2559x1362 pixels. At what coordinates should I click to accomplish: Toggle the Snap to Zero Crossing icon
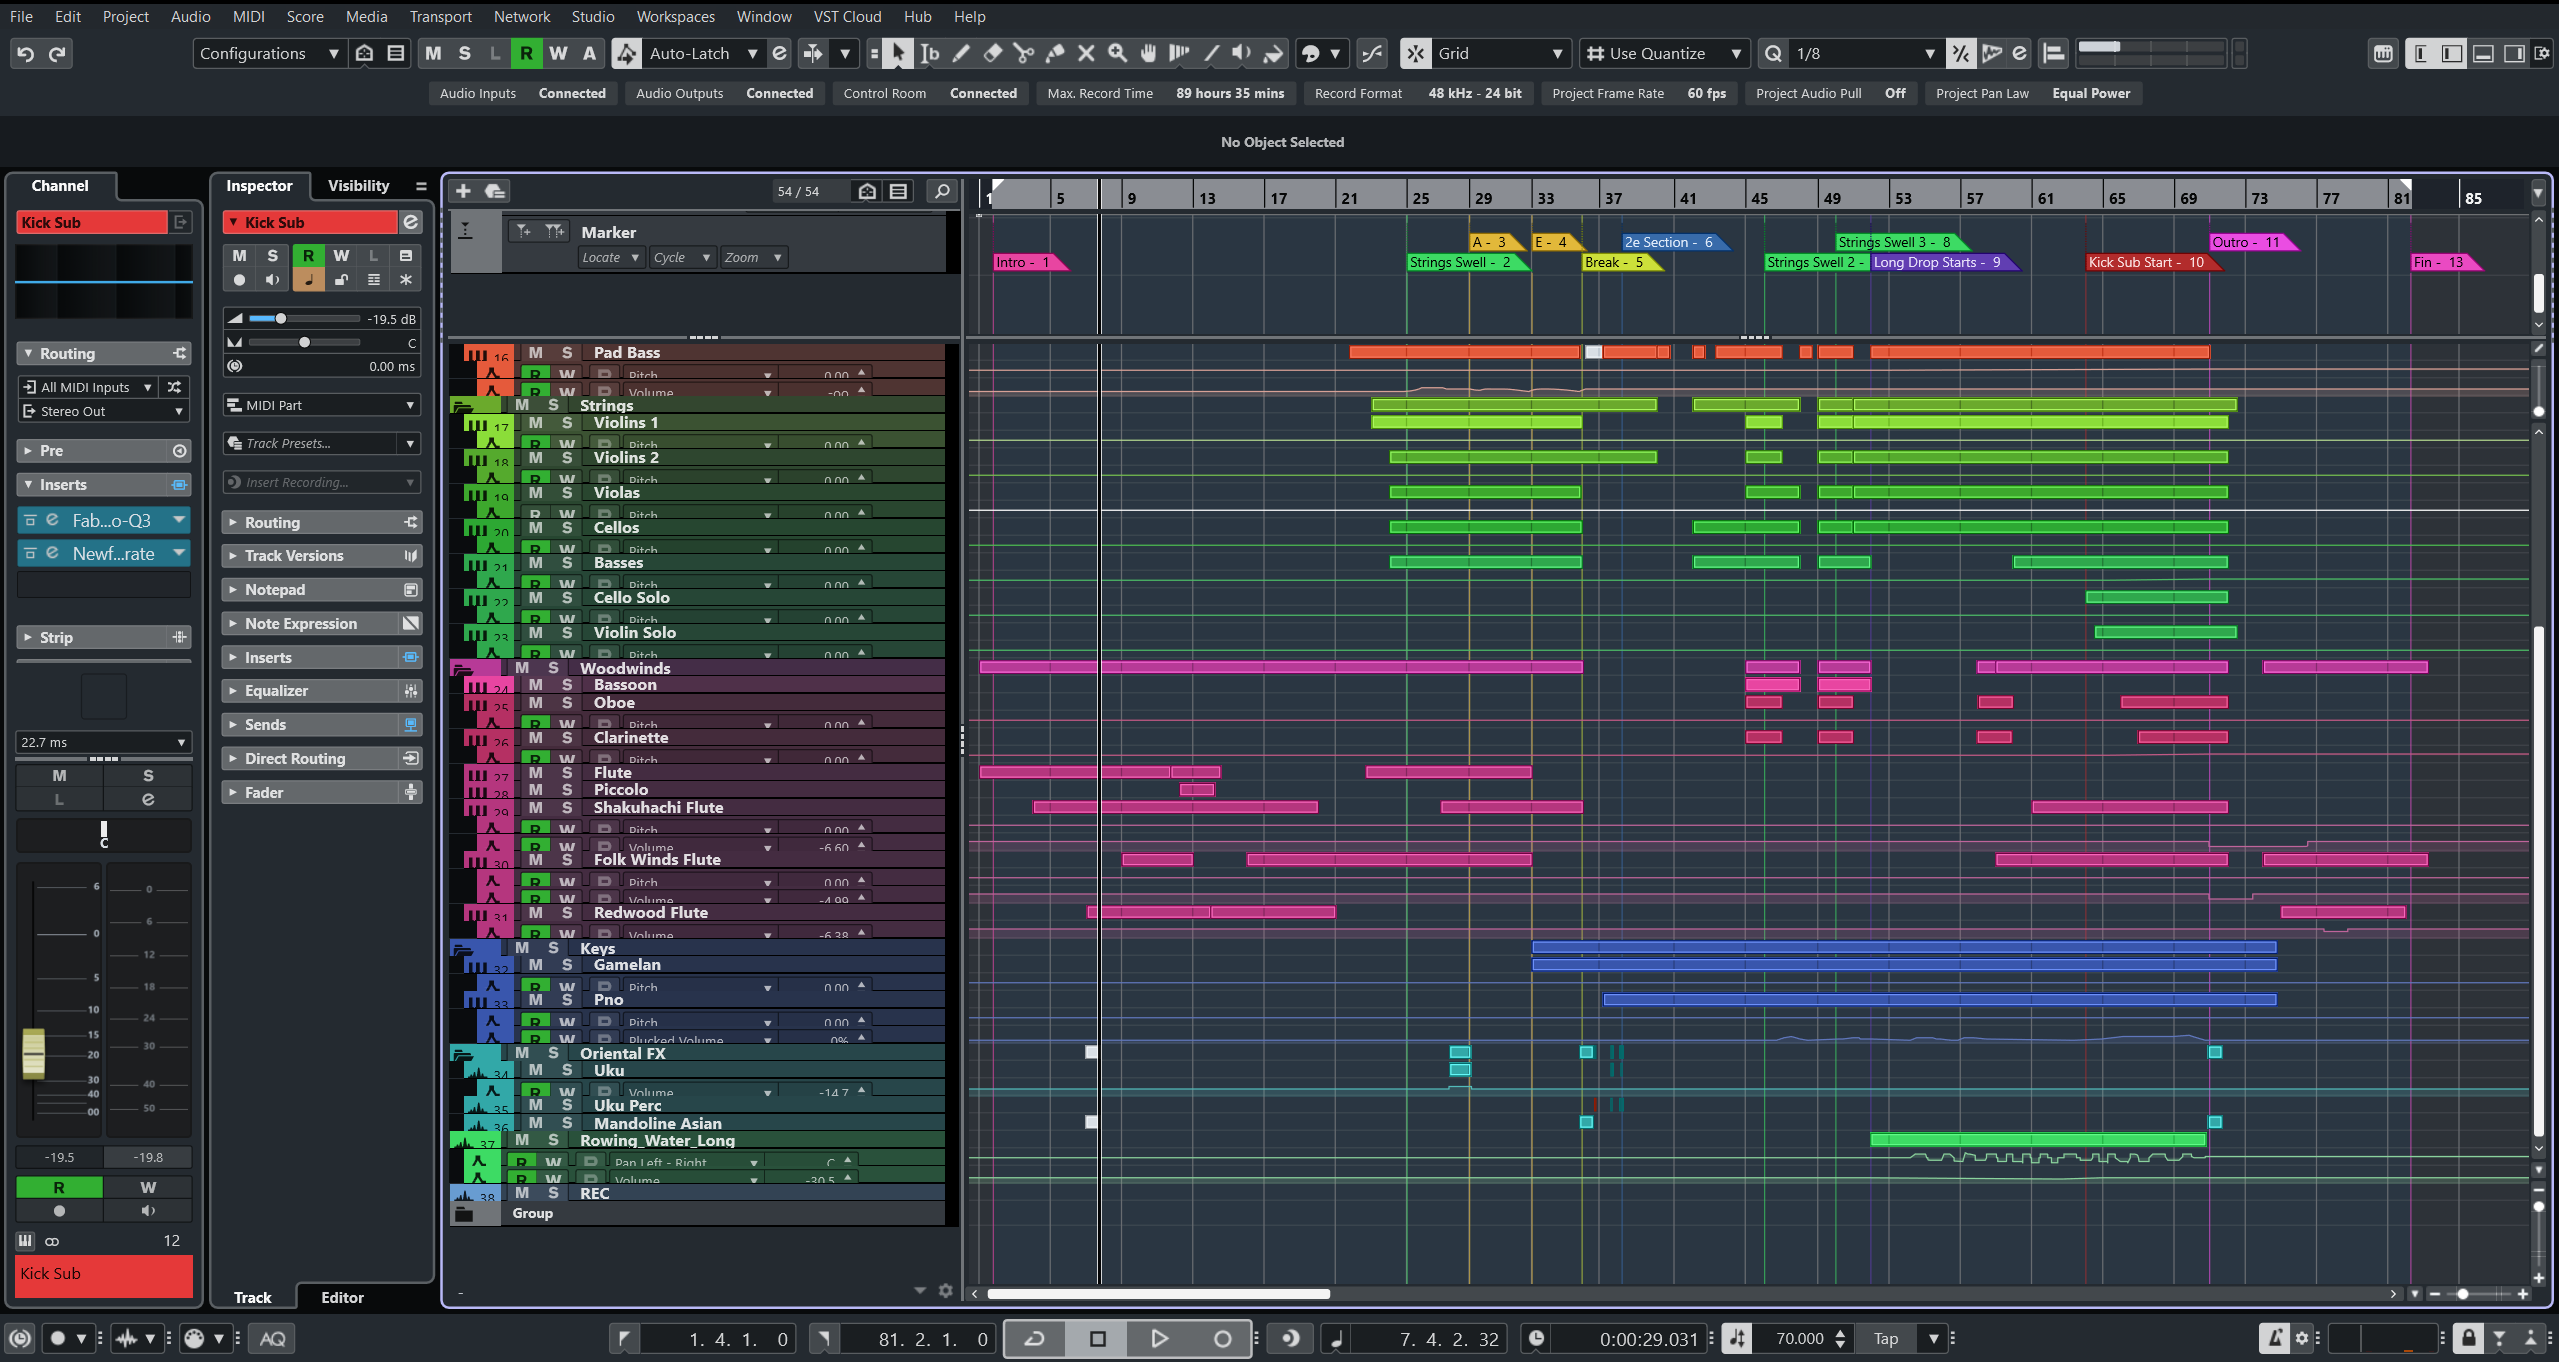coord(1372,54)
